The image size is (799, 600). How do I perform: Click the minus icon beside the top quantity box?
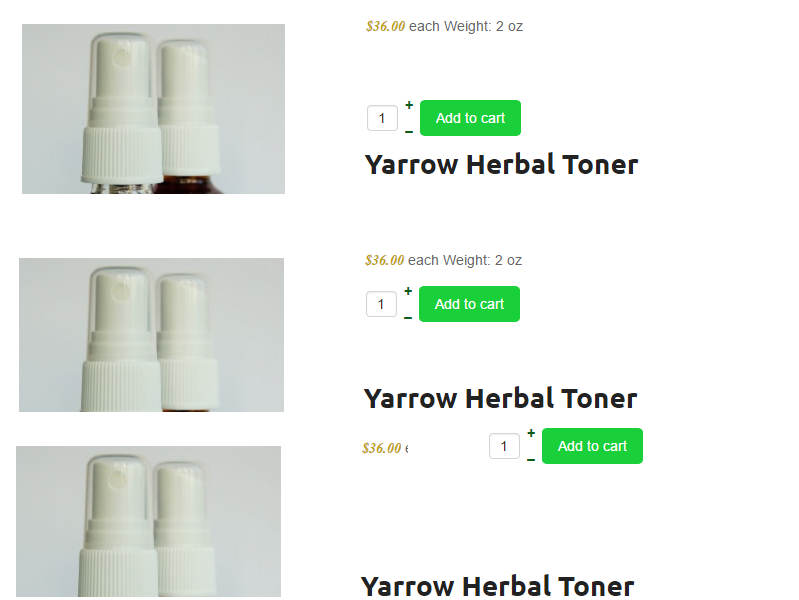pyautogui.click(x=409, y=132)
